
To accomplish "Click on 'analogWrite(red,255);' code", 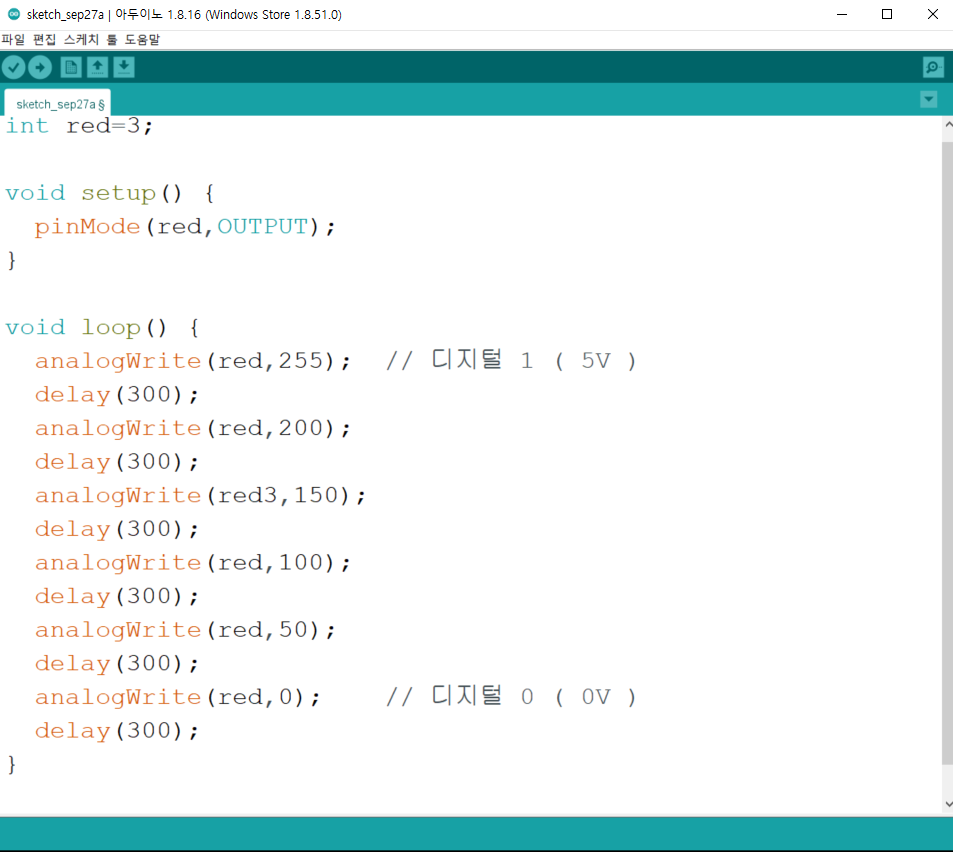I will coord(193,361).
